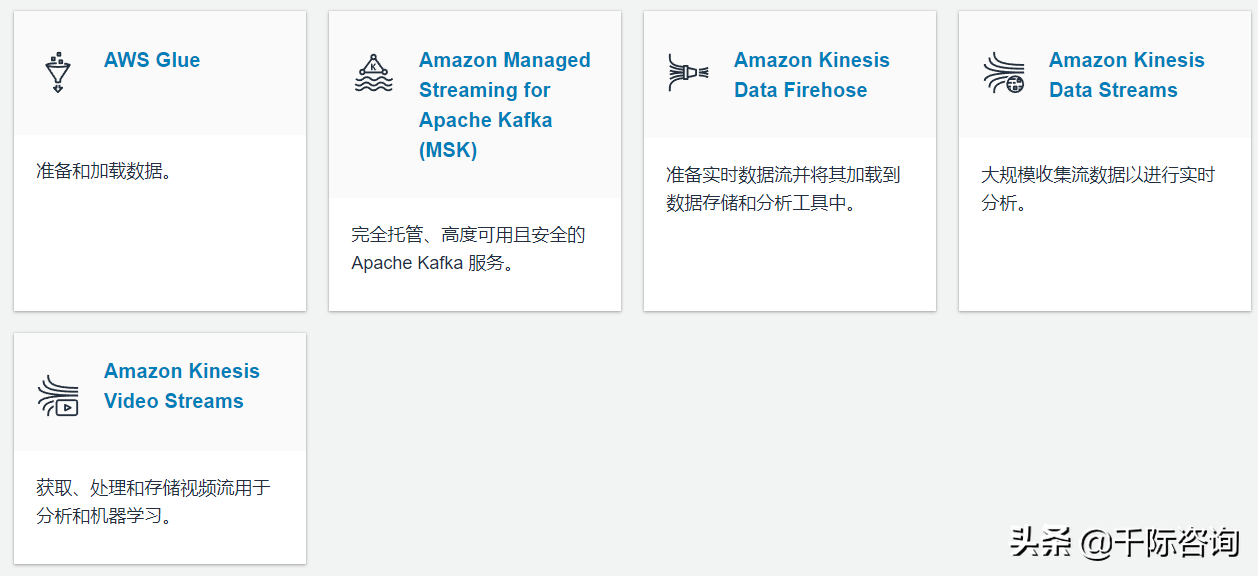The width and height of the screenshot is (1258, 576).
Task: Click the Kinesis Data Firehose icon
Action: 688,73
